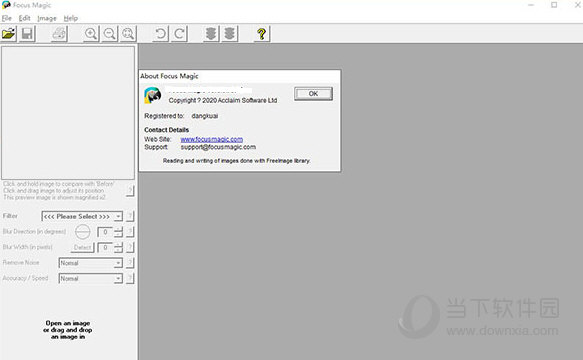Click the yellow question mark Help icon

click(262, 34)
